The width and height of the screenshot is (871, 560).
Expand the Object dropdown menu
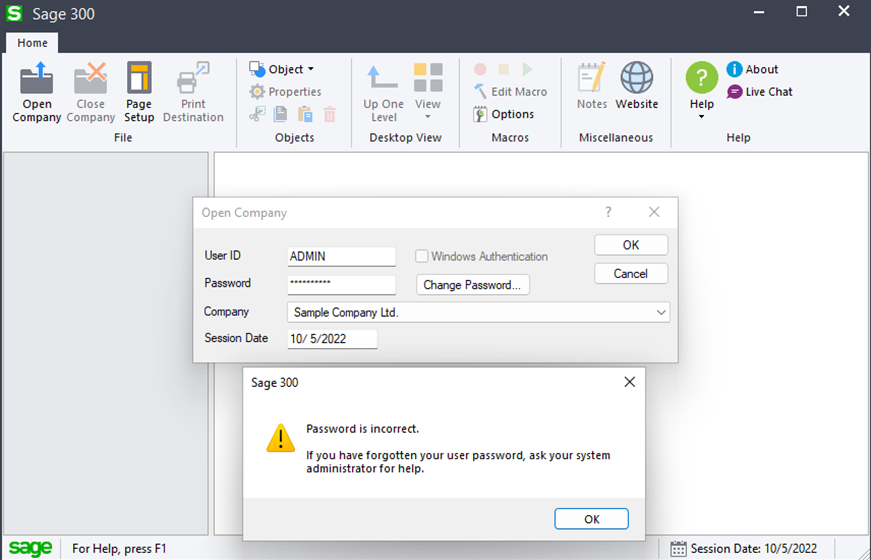click(x=310, y=69)
